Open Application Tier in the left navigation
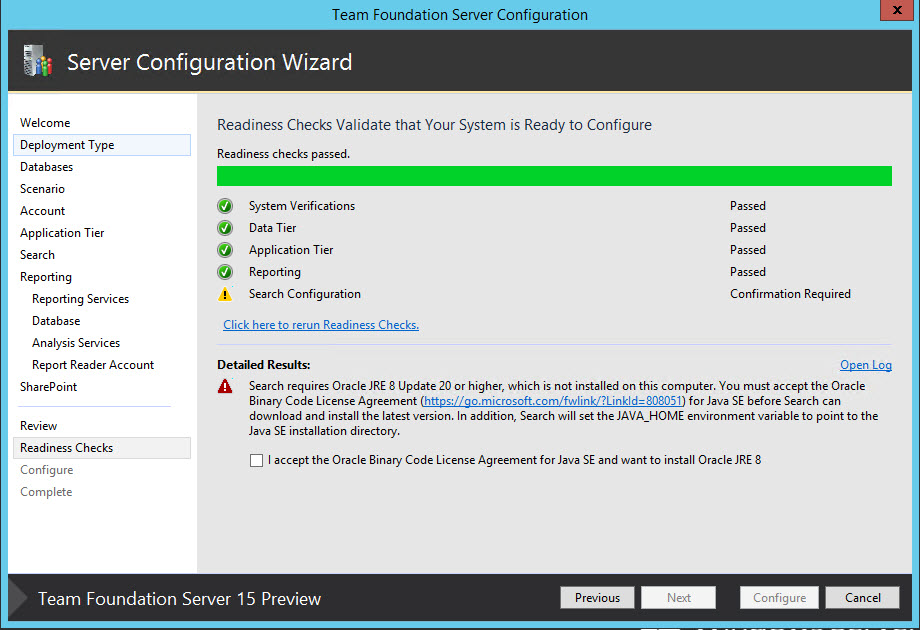Image resolution: width=920 pixels, height=630 pixels. [x=62, y=233]
